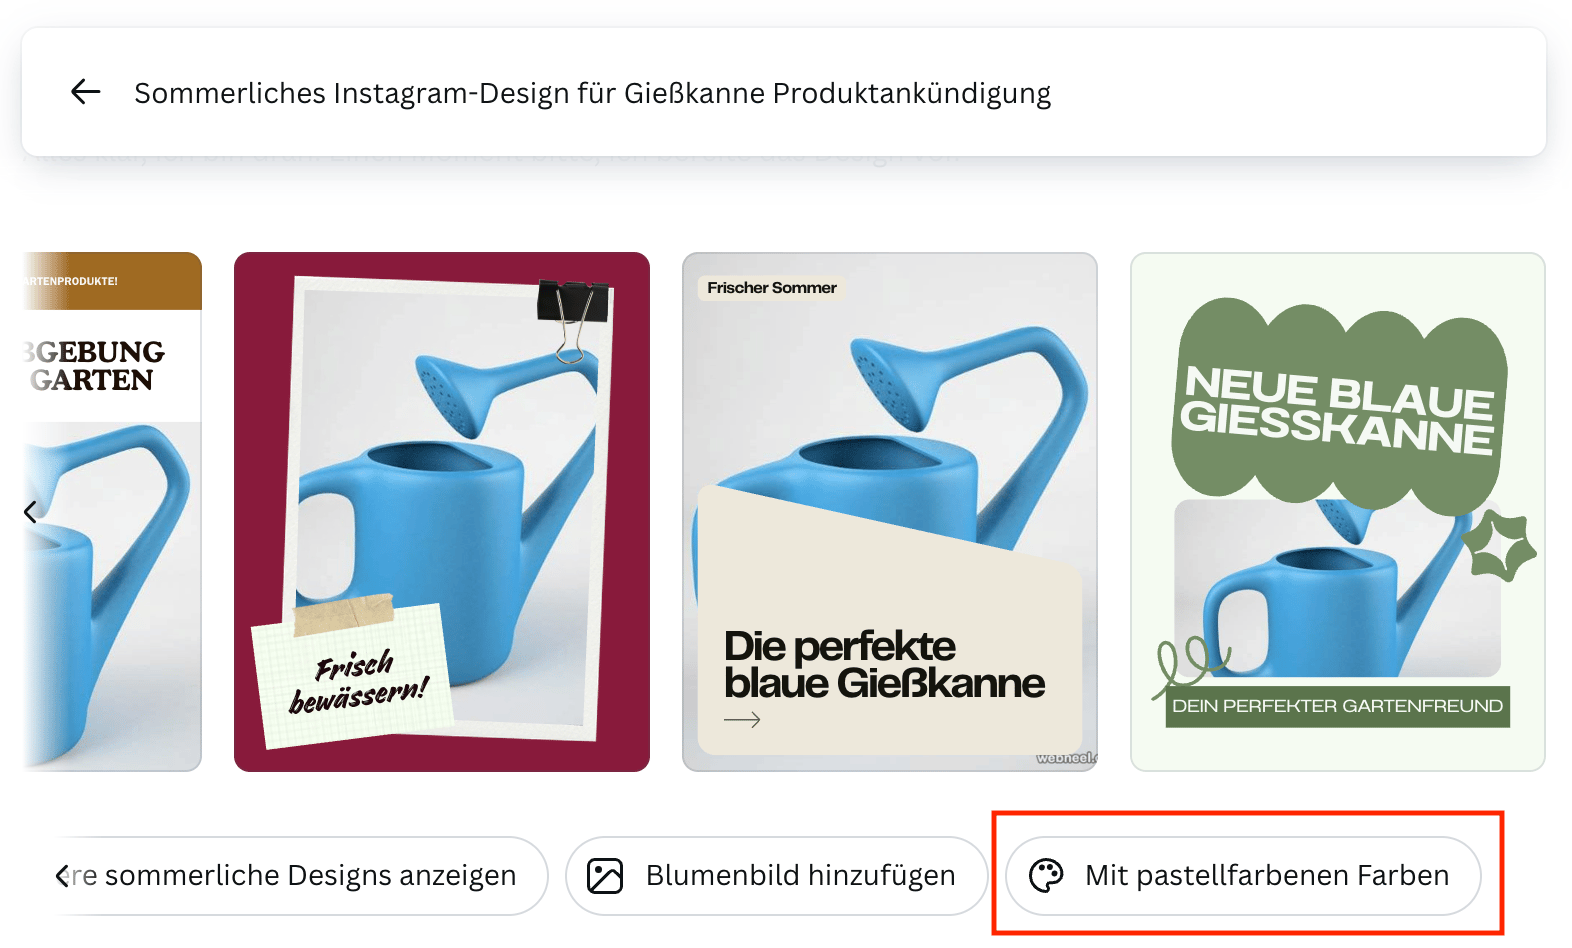The width and height of the screenshot is (1572, 948).
Task: Click the 'Frisch bewässern!' note paper
Action: (x=352, y=673)
